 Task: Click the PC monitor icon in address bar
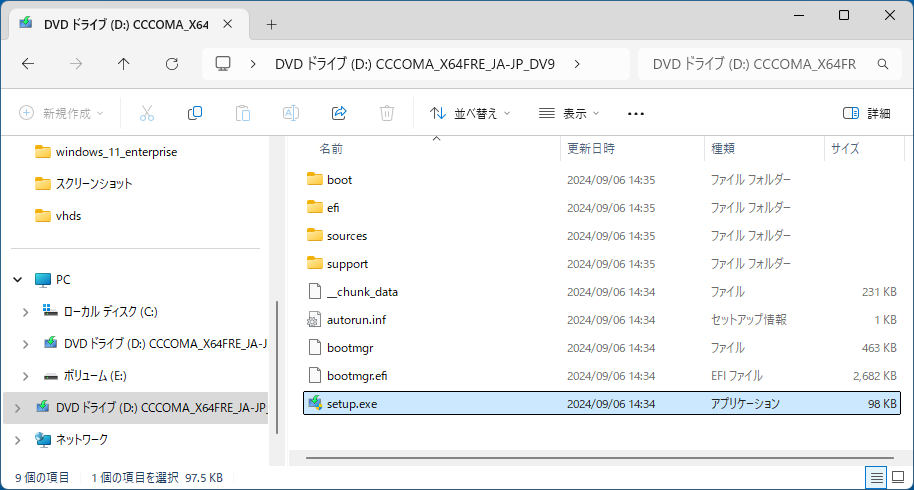[223, 64]
